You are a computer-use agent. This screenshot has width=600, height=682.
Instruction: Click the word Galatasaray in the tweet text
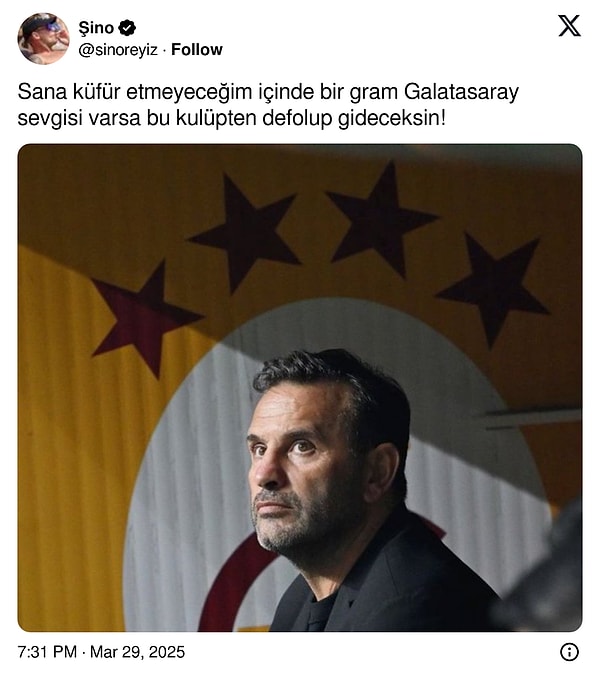pos(461,92)
